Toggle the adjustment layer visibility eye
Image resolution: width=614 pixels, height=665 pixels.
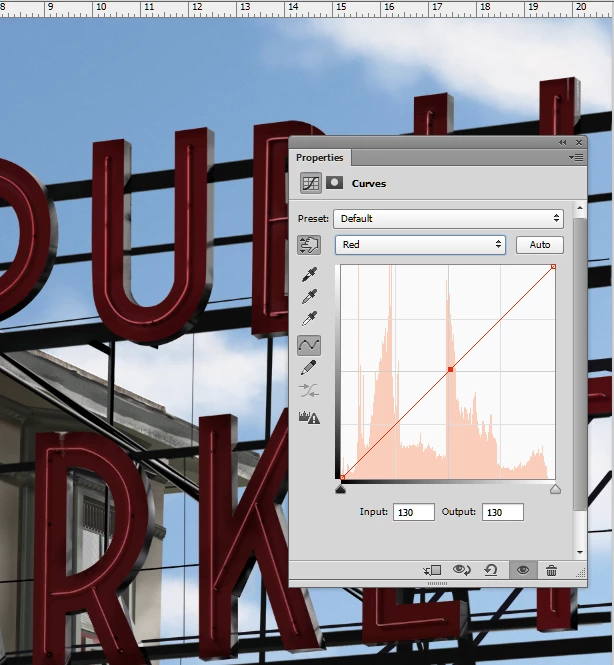click(x=523, y=570)
